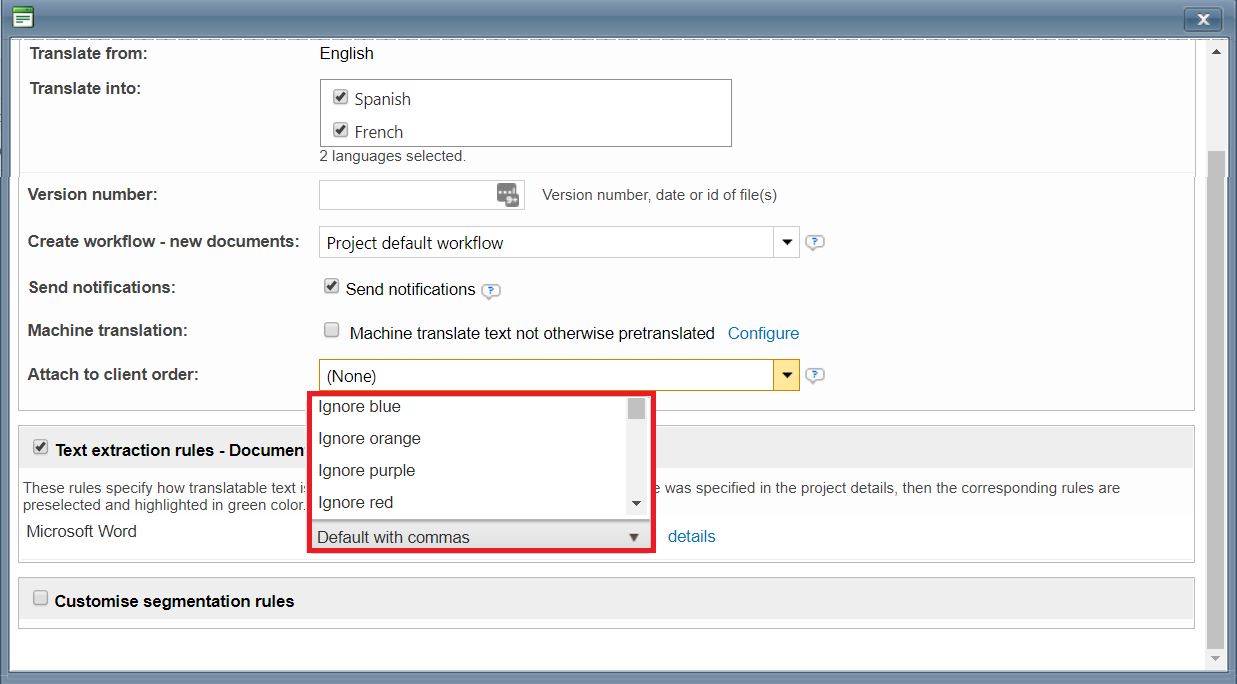Click help icon beside client order dropdown
The image size is (1237, 684).
tap(815, 376)
